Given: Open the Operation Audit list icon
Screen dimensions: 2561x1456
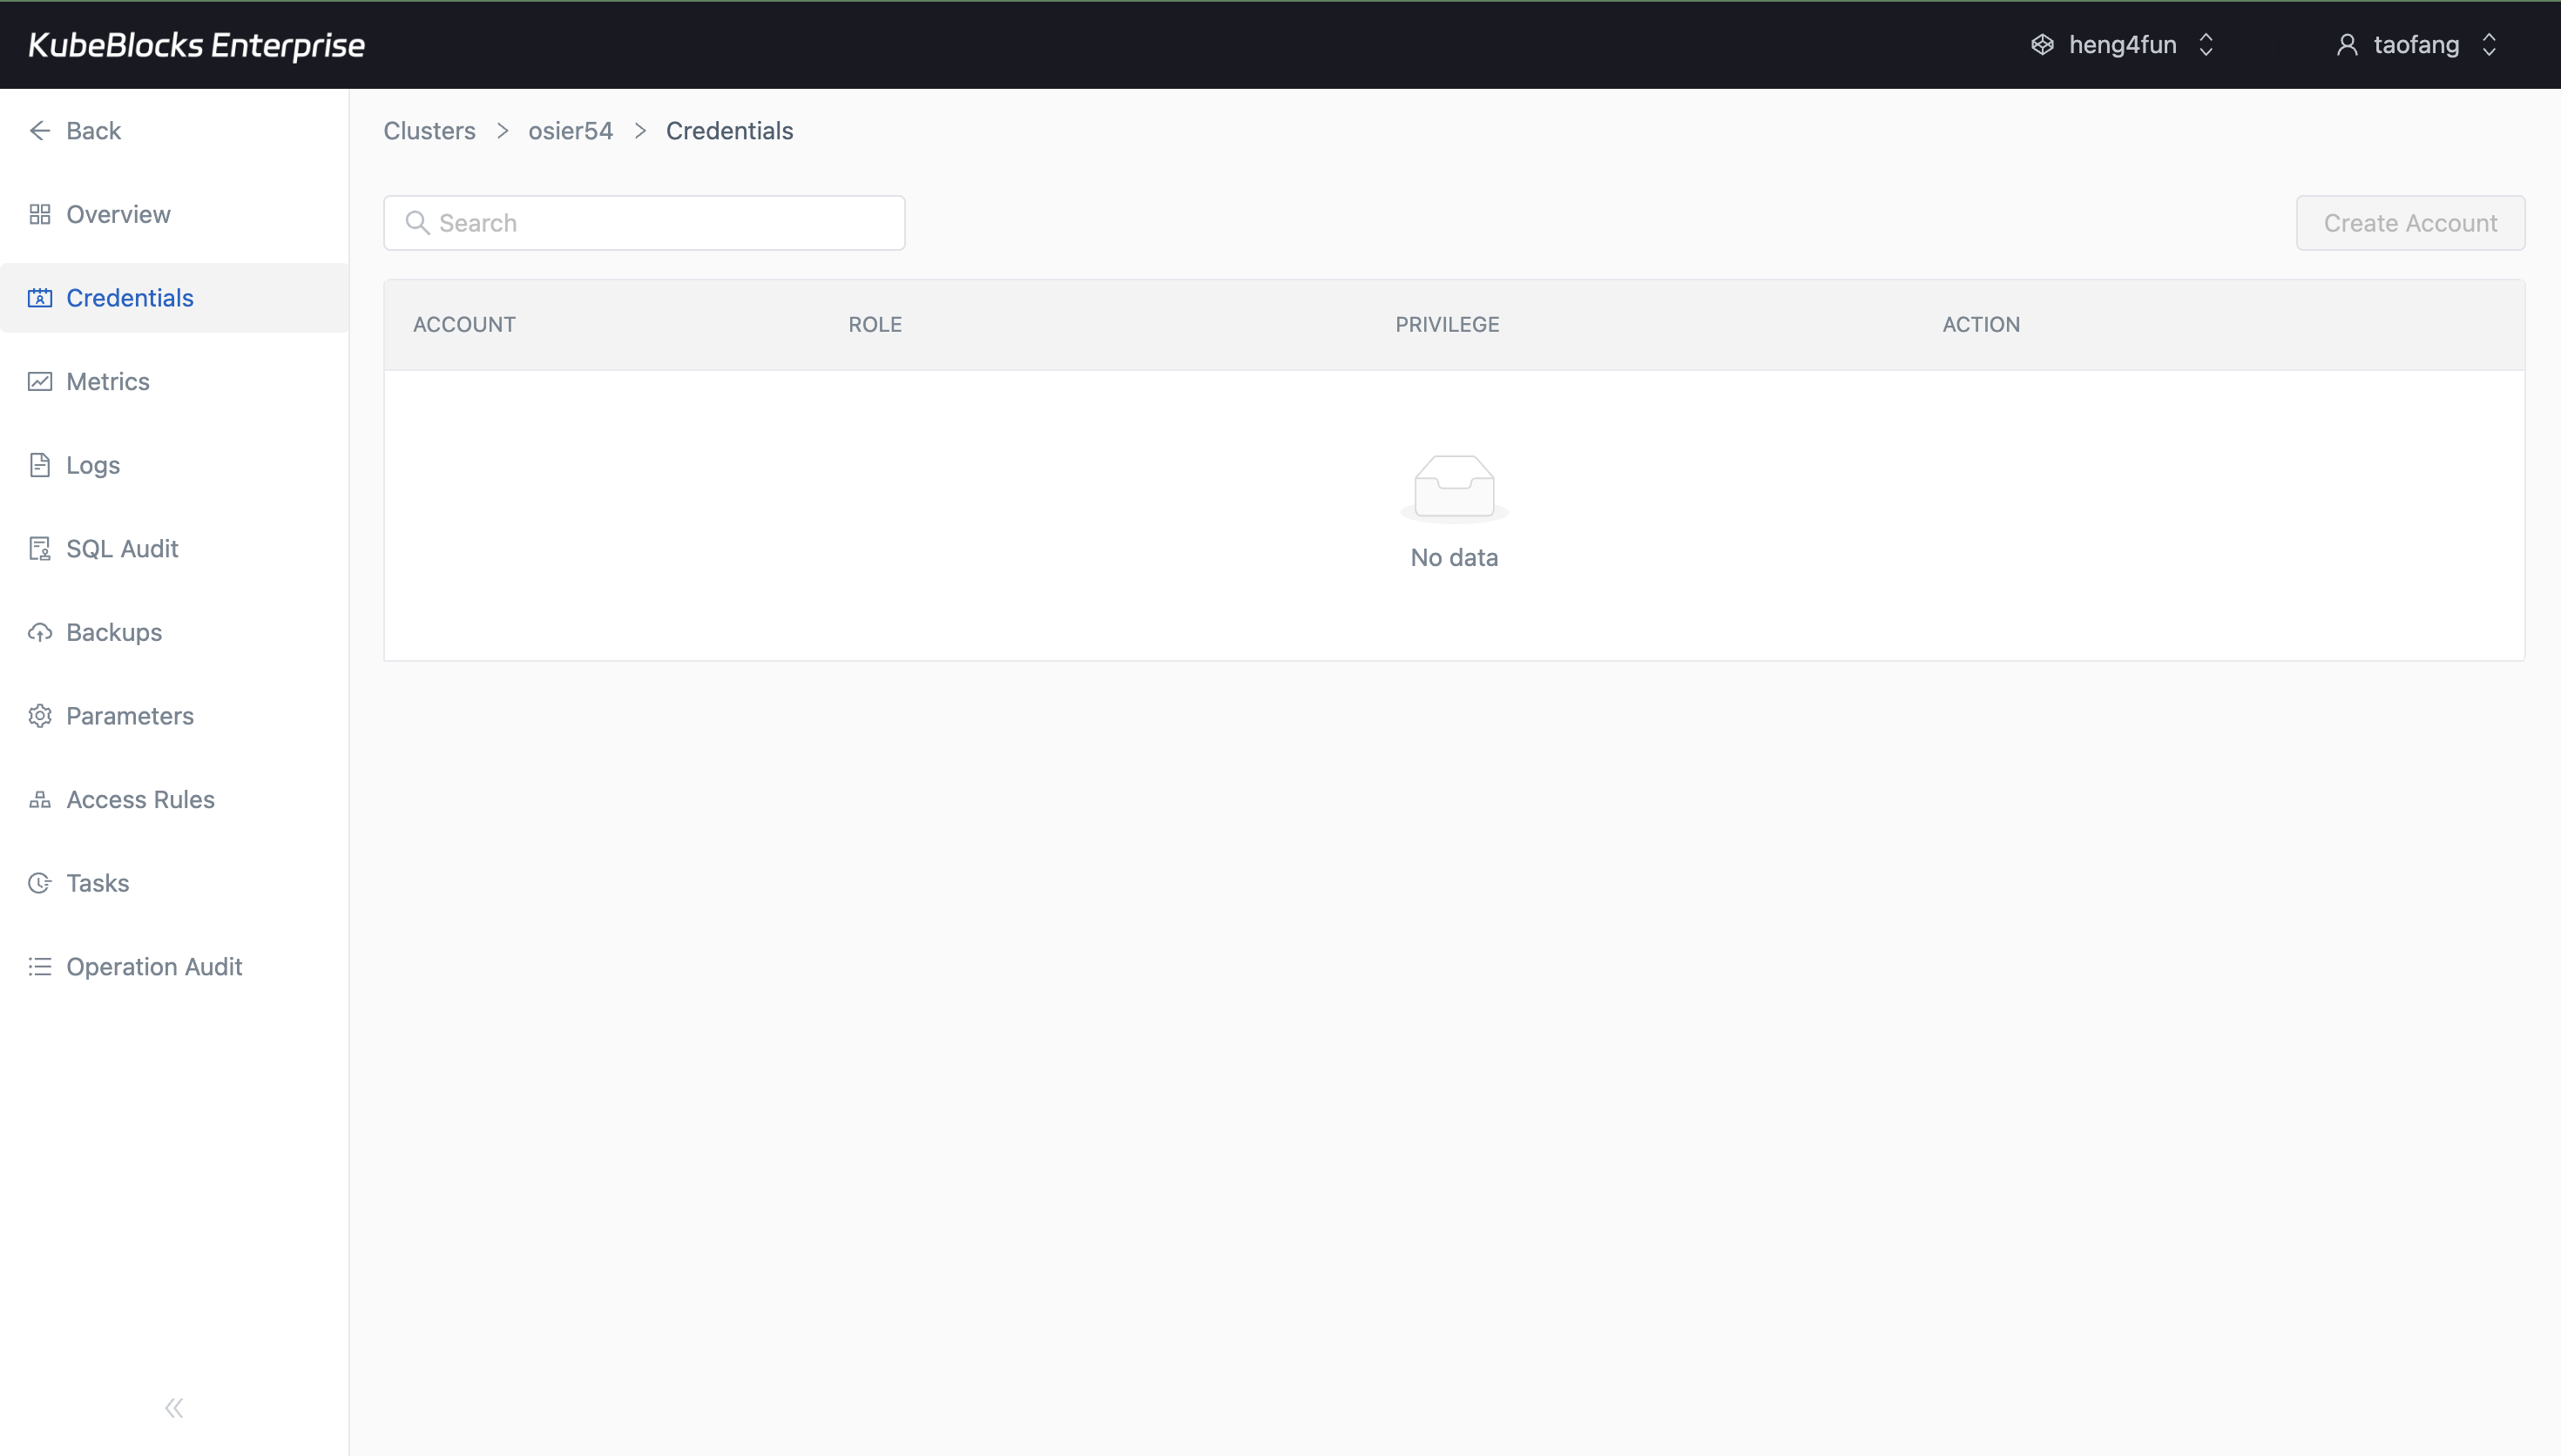Looking at the screenshot, I should [40, 966].
